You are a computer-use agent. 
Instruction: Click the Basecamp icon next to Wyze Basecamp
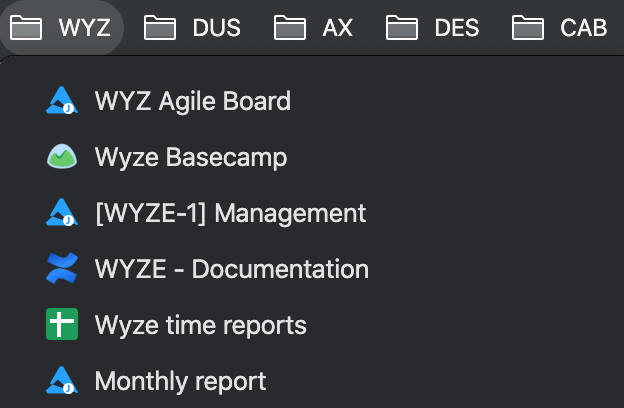[62, 156]
